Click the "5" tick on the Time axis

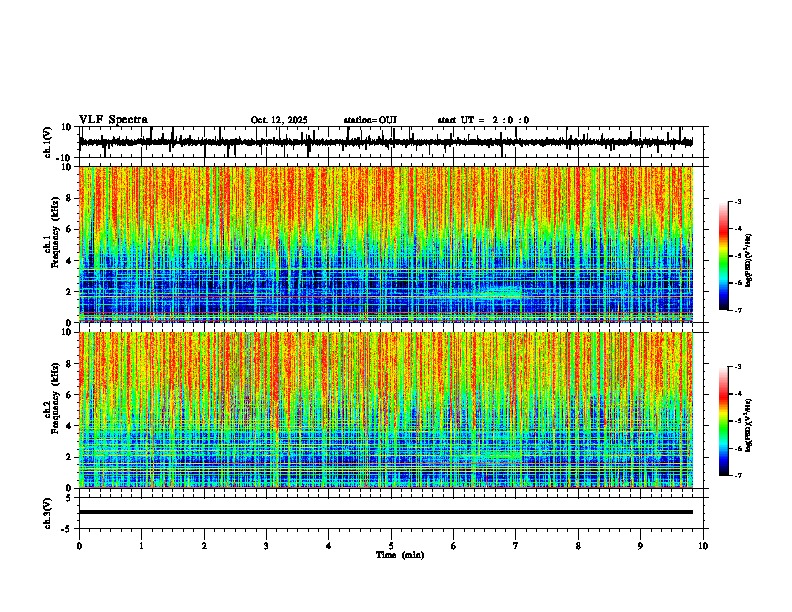coord(391,546)
